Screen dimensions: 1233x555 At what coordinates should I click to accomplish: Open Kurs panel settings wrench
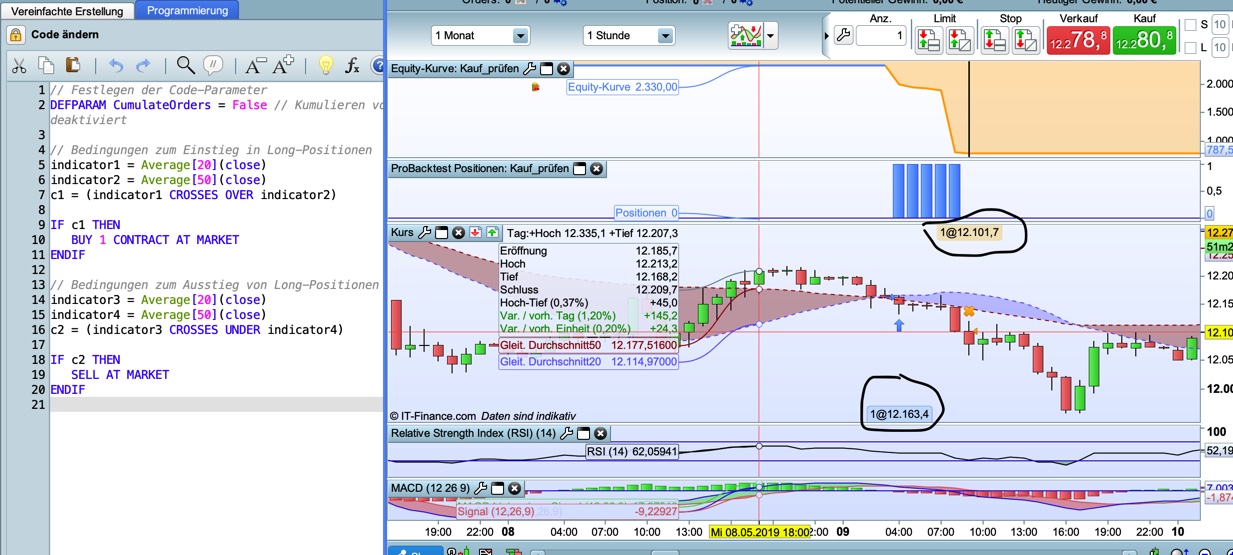point(424,233)
